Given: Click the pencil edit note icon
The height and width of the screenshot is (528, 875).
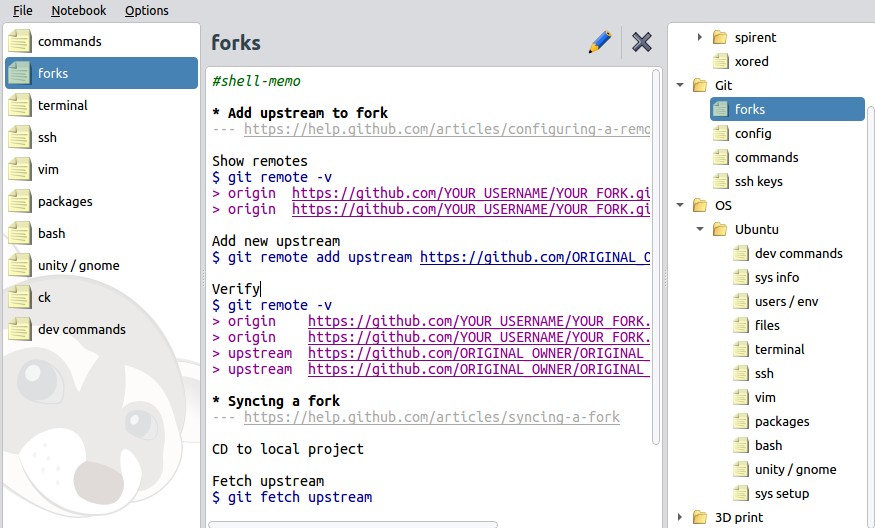Looking at the screenshot, I should point(600,42).
